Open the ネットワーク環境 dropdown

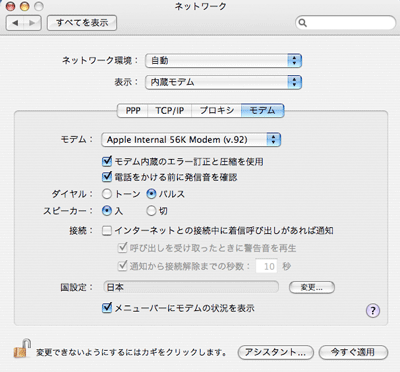pyautogui.click(x=223, y=61)
